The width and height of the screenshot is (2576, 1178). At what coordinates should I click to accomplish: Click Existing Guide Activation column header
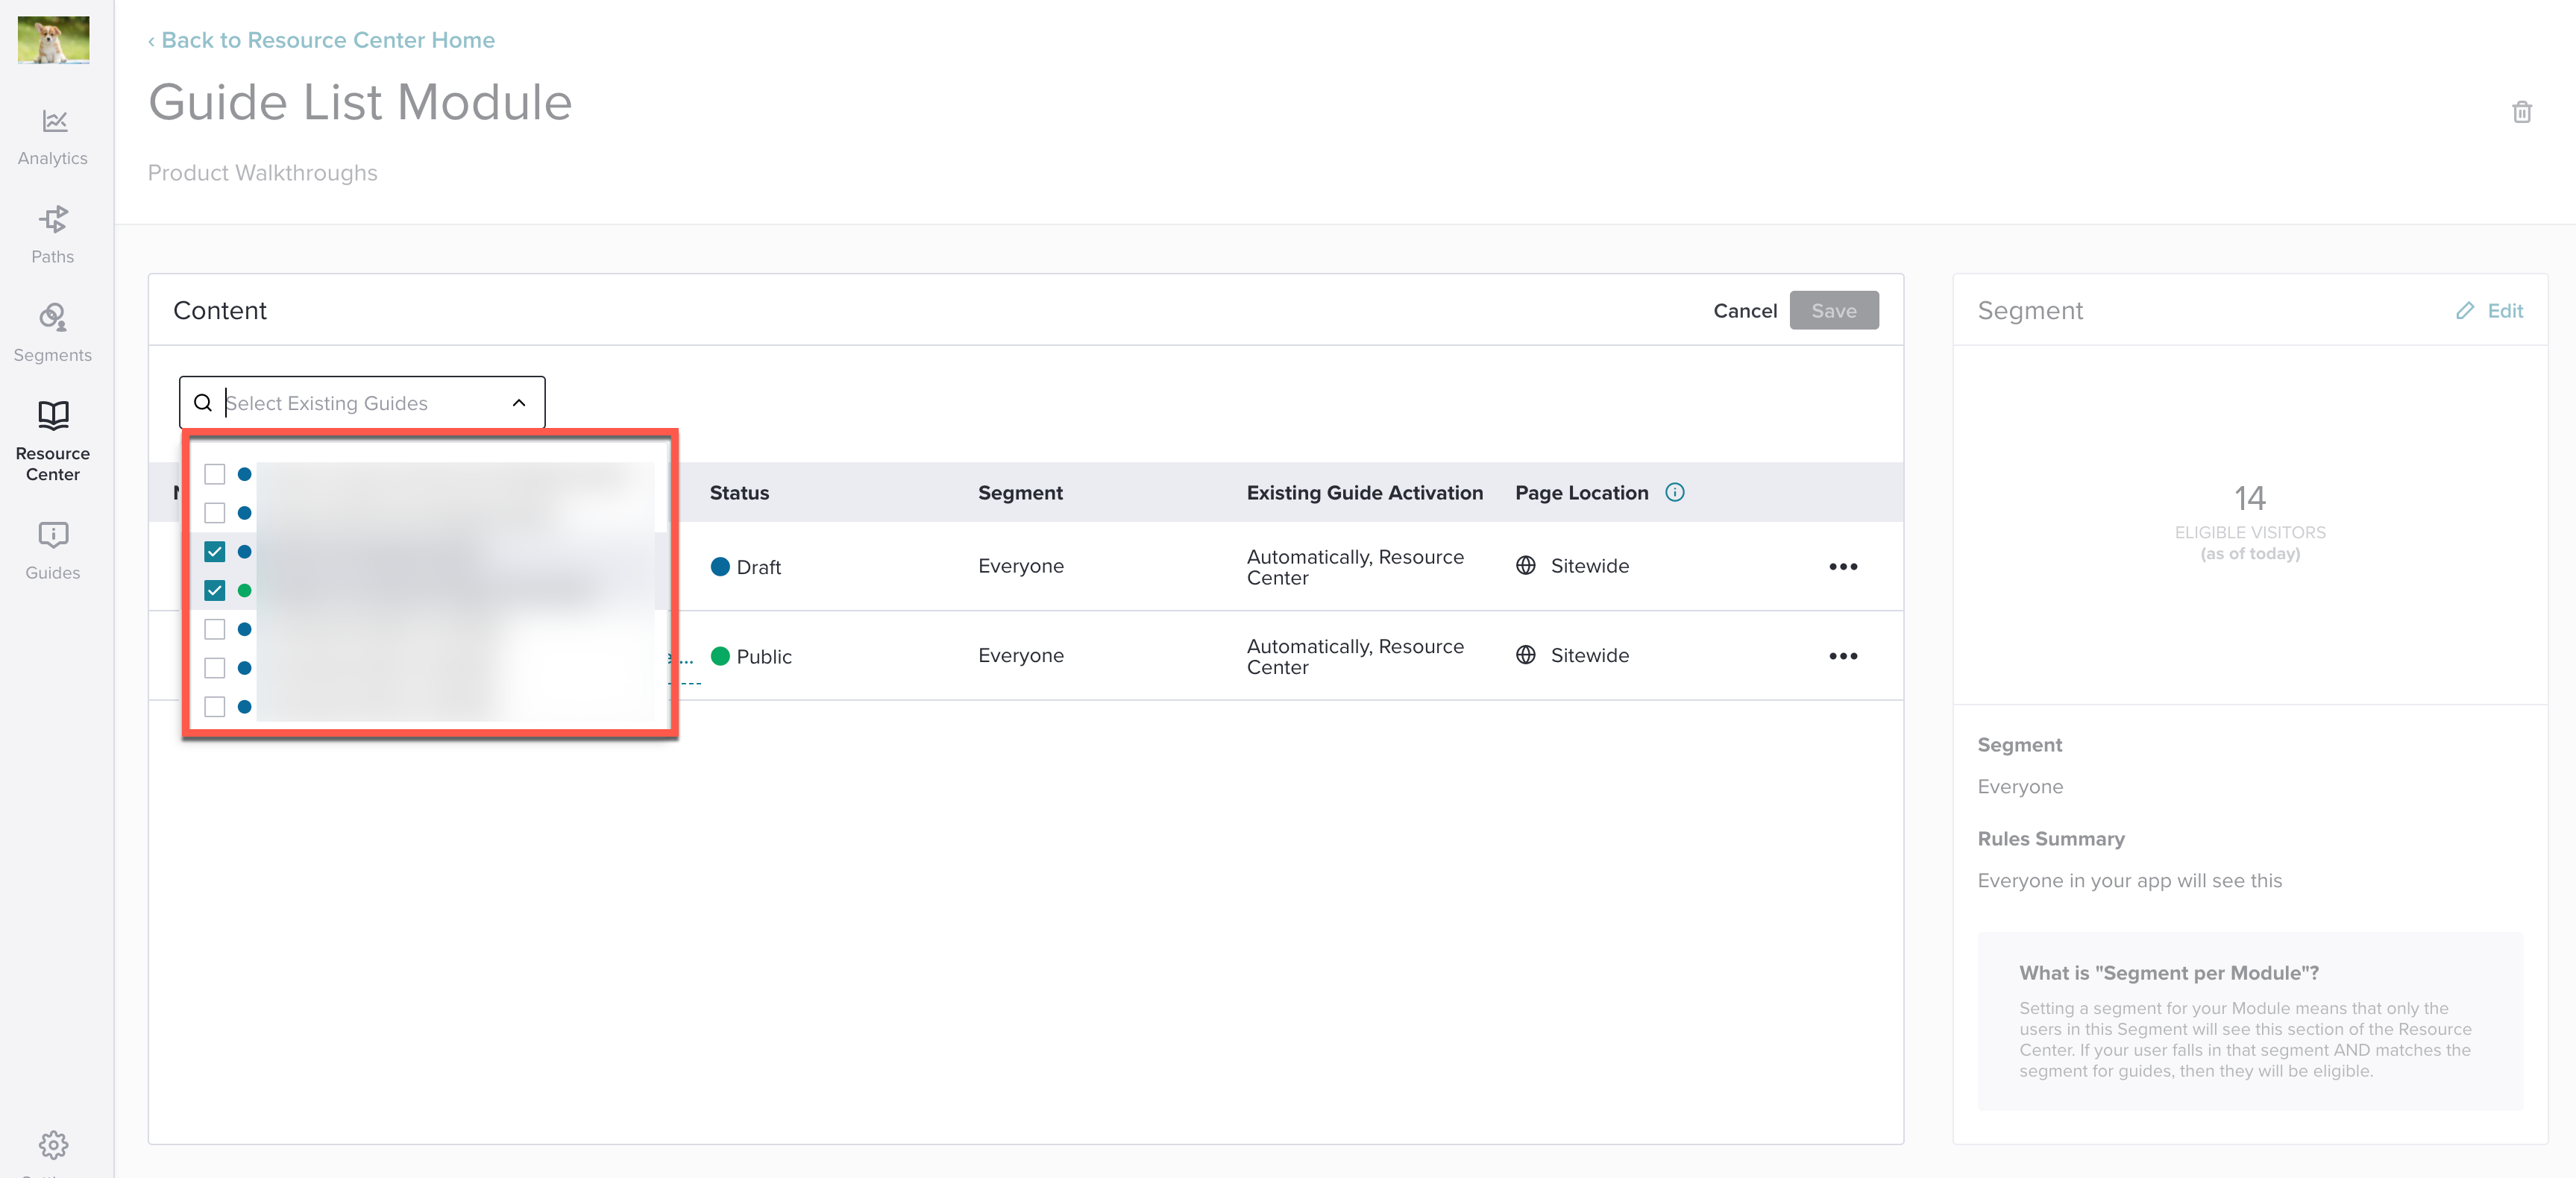click(1364, 492)
